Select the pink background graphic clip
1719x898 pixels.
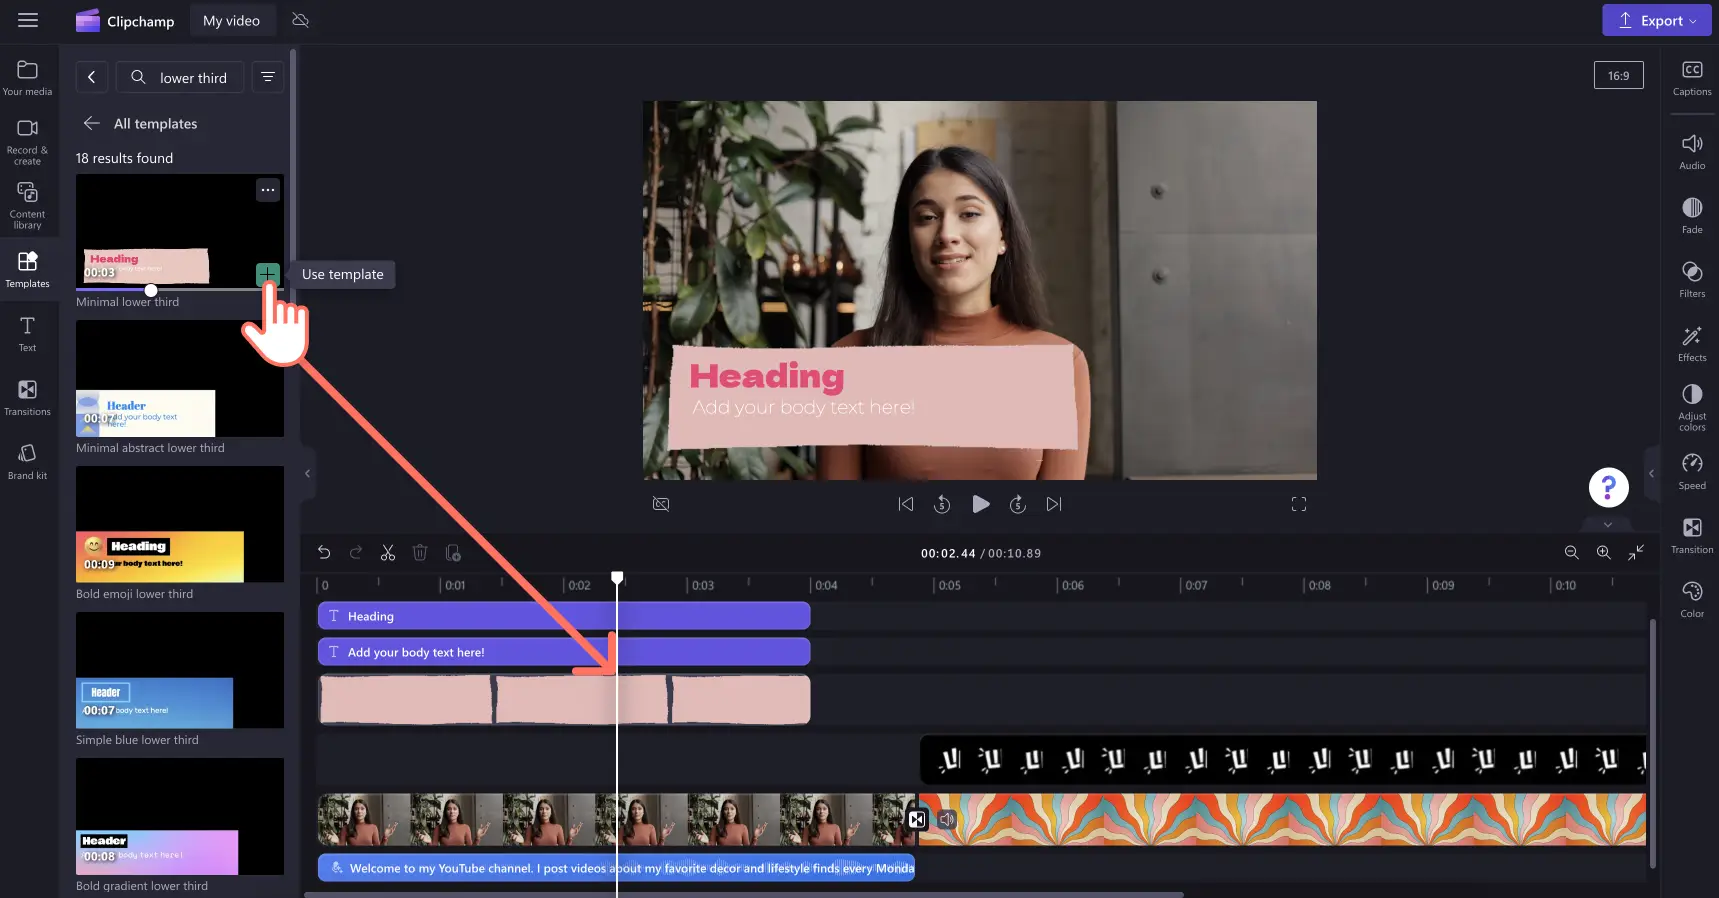[x=564, y=699]
